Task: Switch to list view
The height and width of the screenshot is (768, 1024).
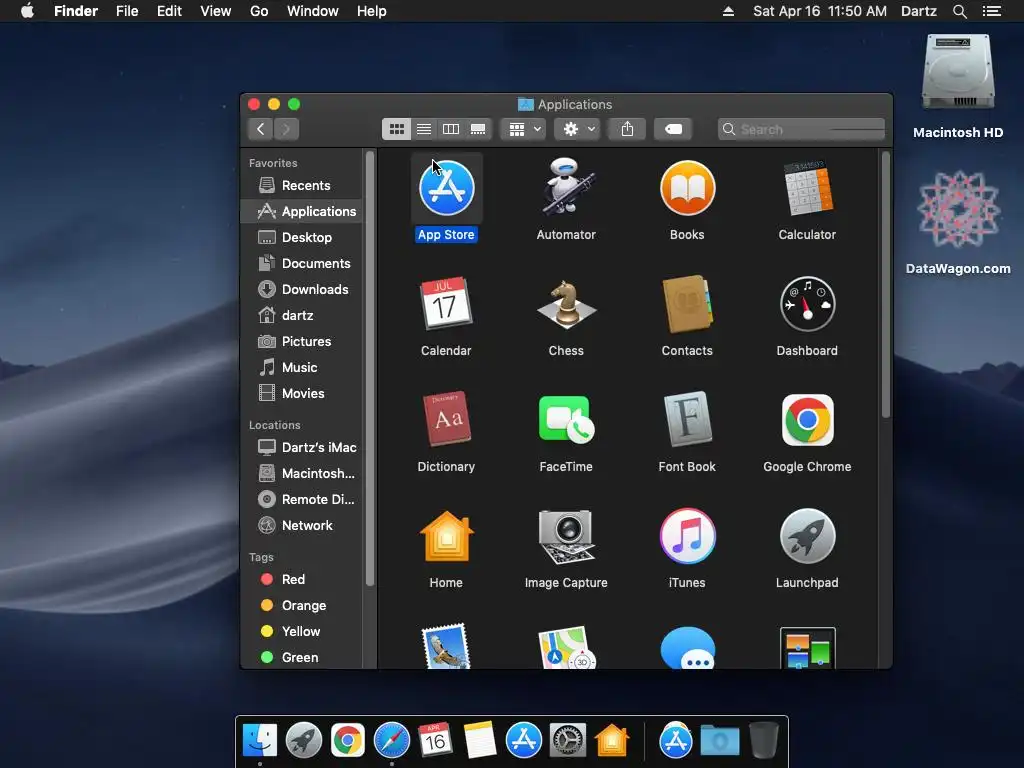Action: pyautogui.click(x=424, y=129)
